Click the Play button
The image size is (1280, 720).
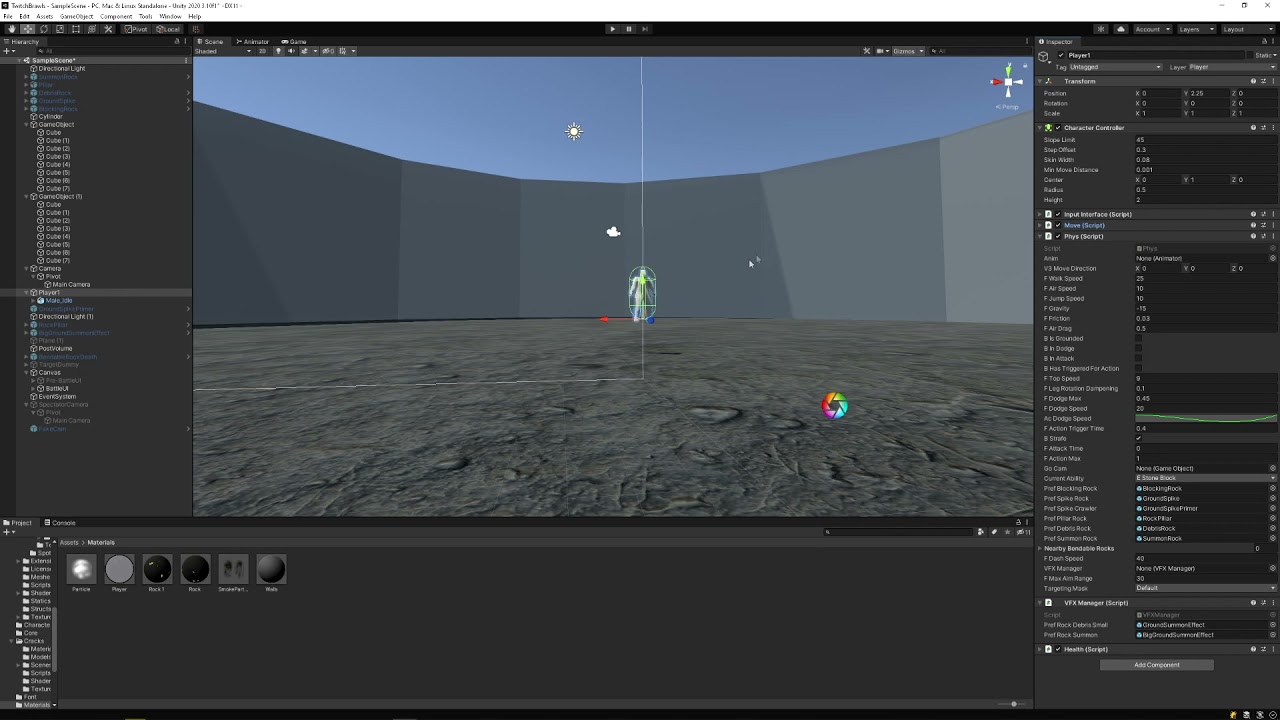[x=613, y=29]
